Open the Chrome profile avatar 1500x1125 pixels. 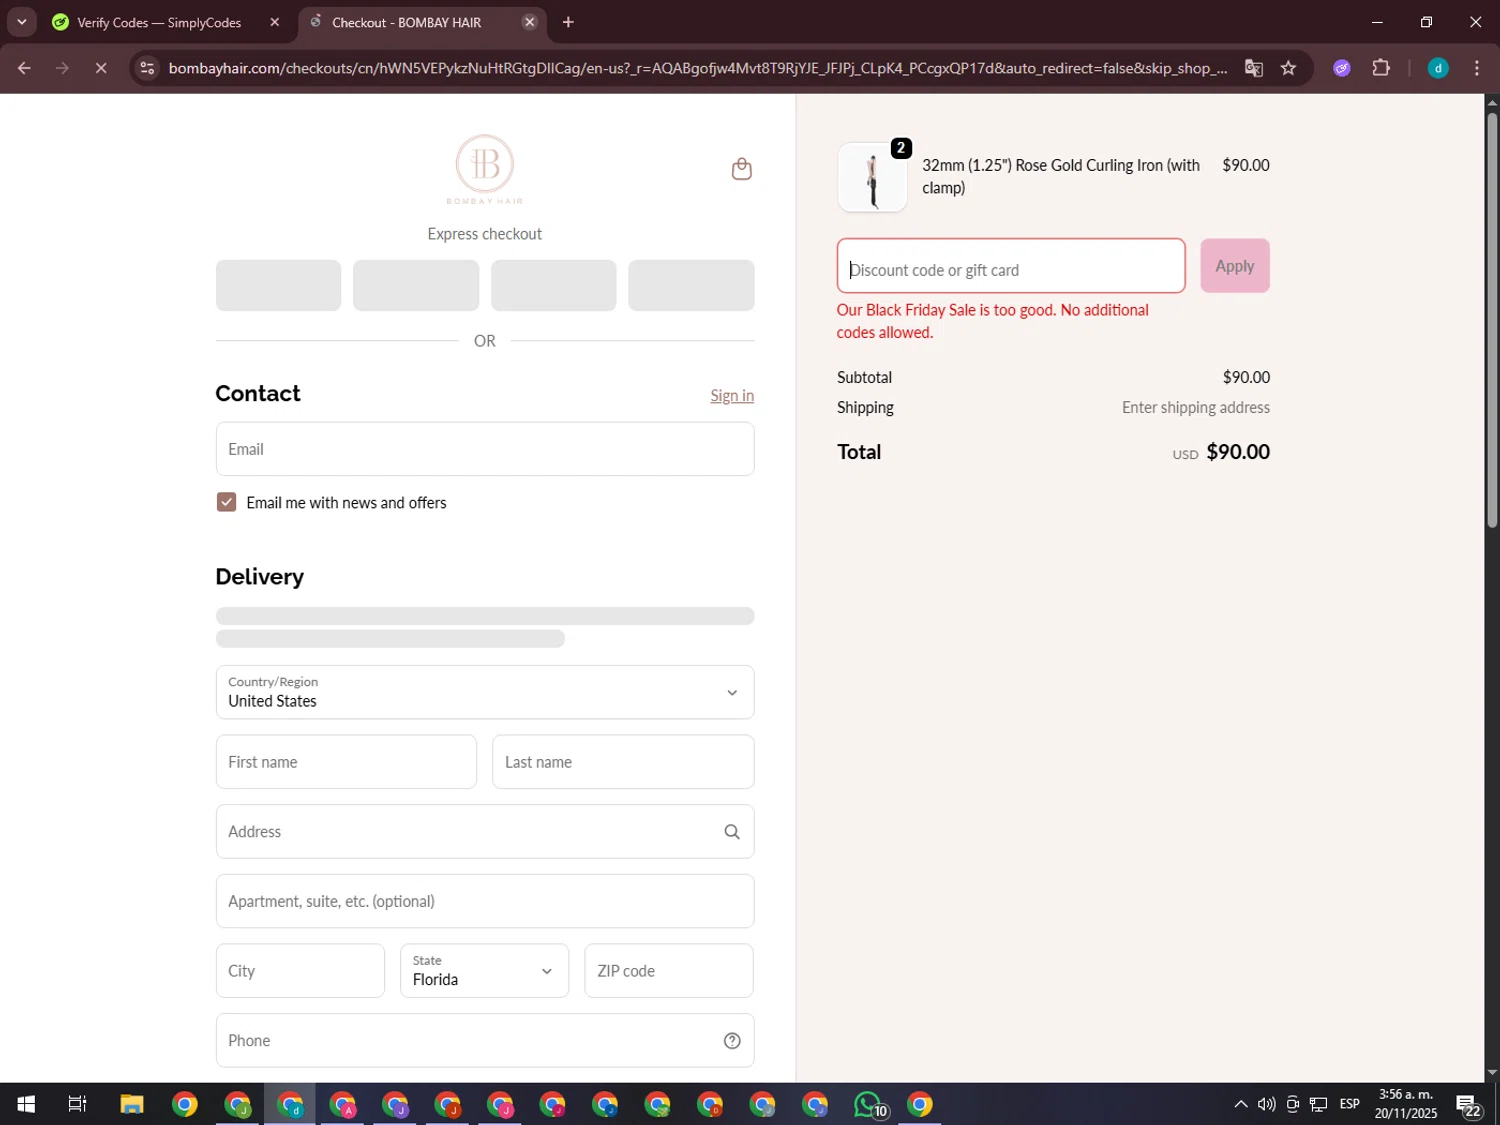pyautogui.click(x=1438, y=68)
